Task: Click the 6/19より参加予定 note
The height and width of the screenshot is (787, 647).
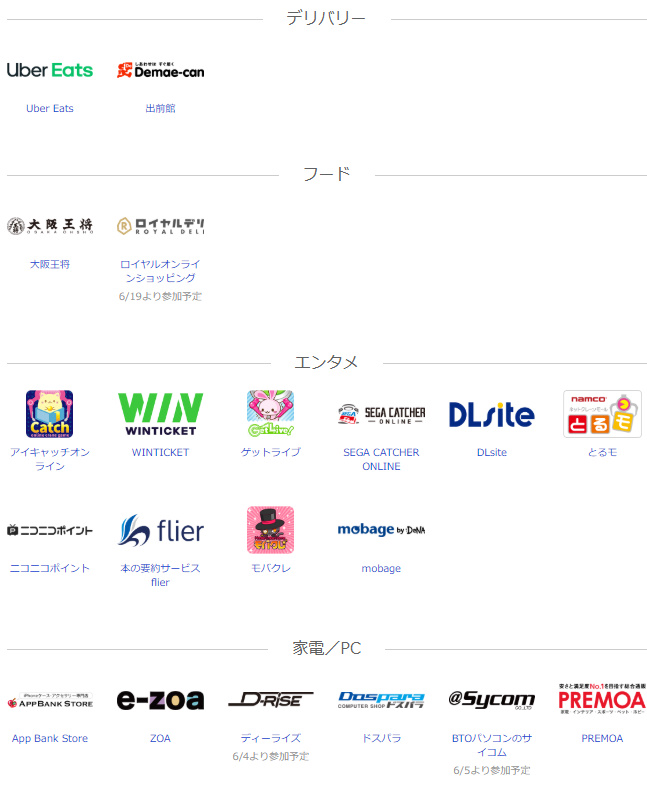Action: coord(160,296)
